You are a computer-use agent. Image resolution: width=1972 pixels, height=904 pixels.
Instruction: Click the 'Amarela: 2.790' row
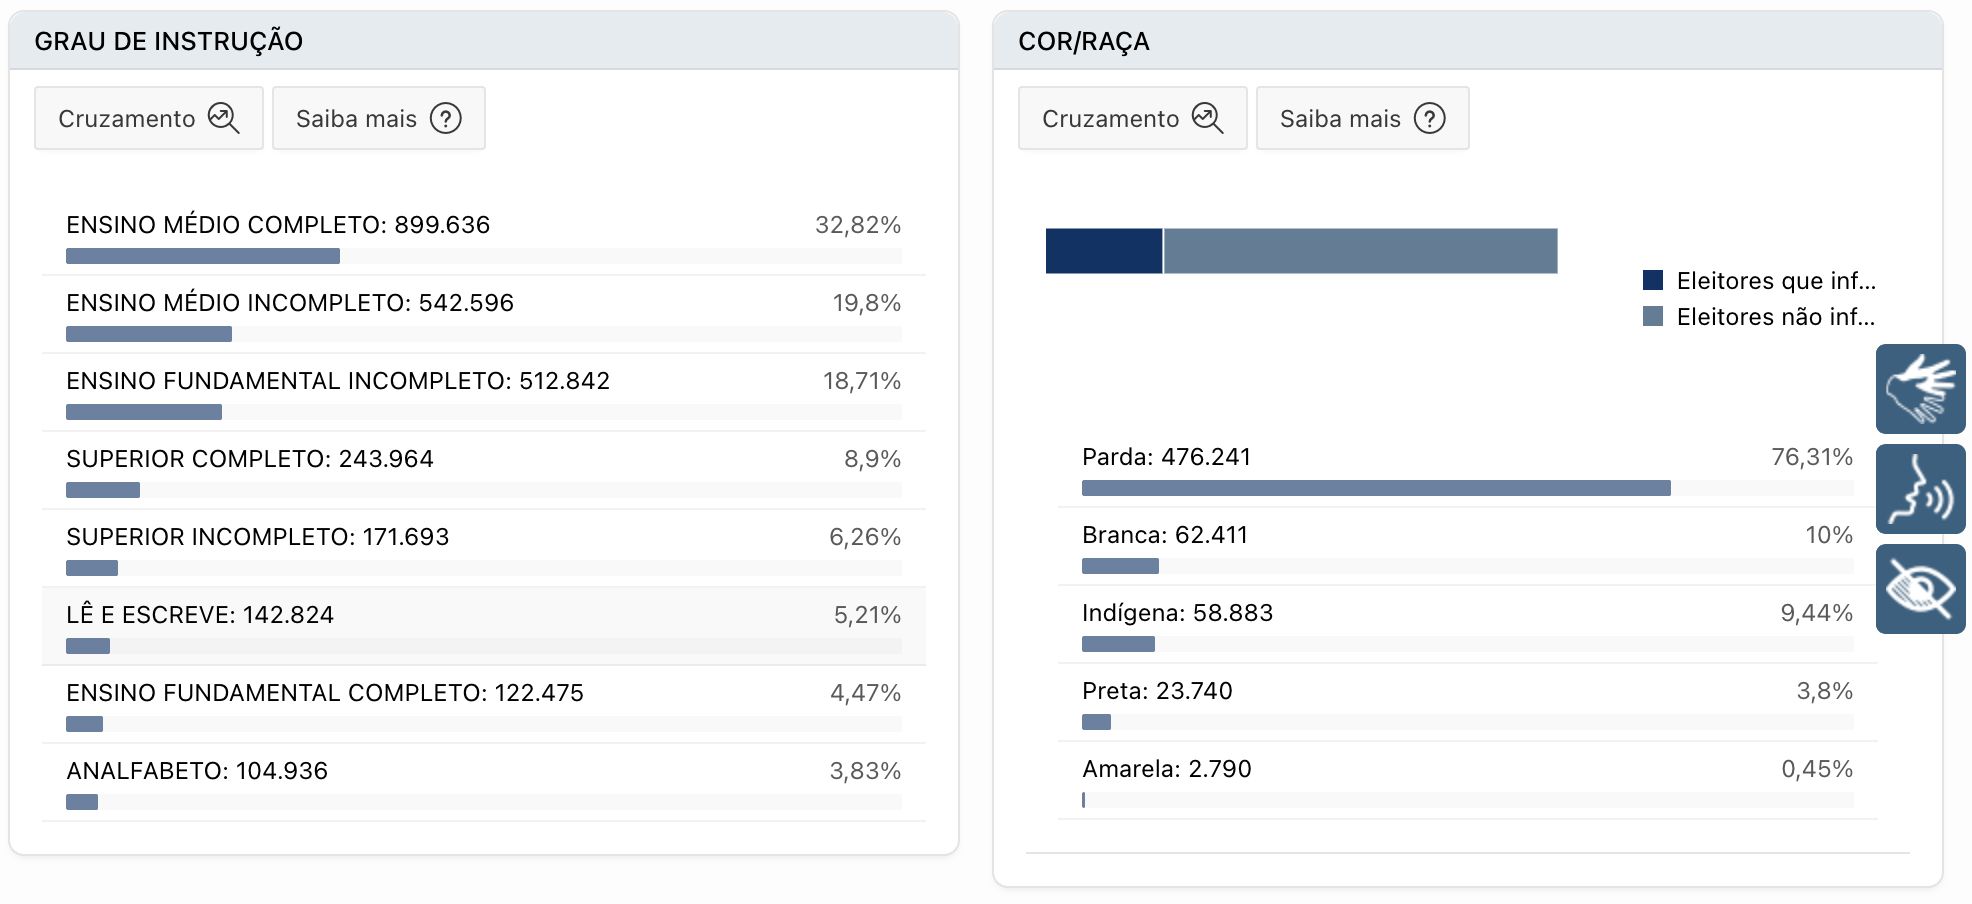coord(1166,769)
